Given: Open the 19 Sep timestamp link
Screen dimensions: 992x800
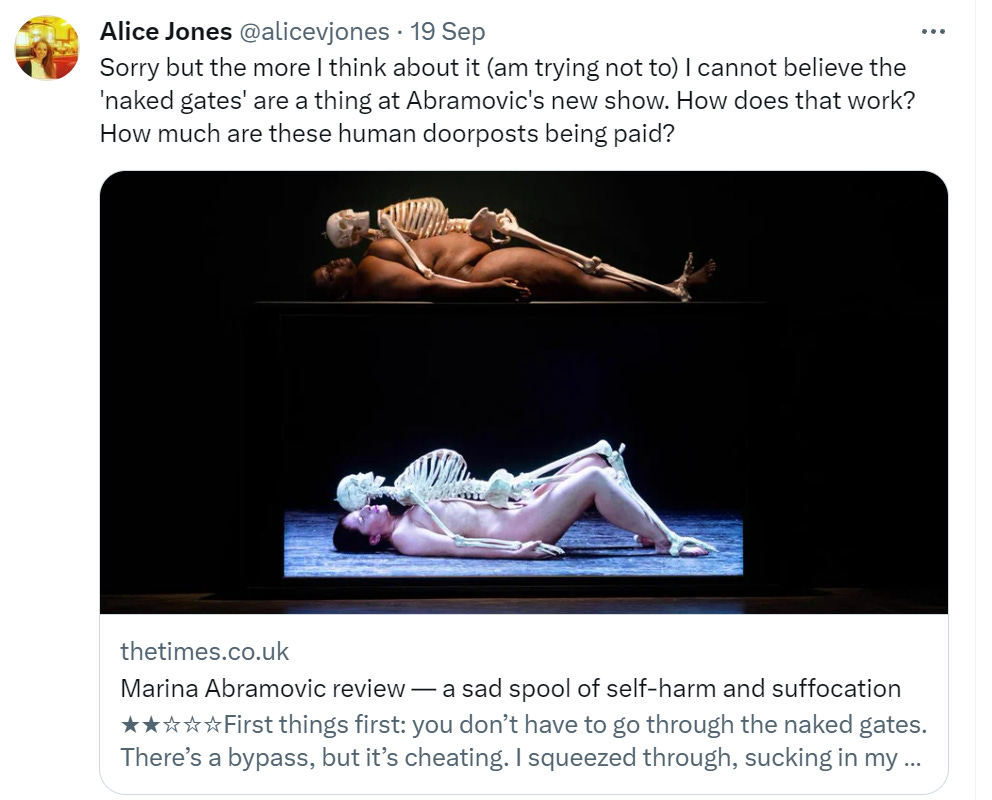Looking at the screenshot, I should [447, 31].
